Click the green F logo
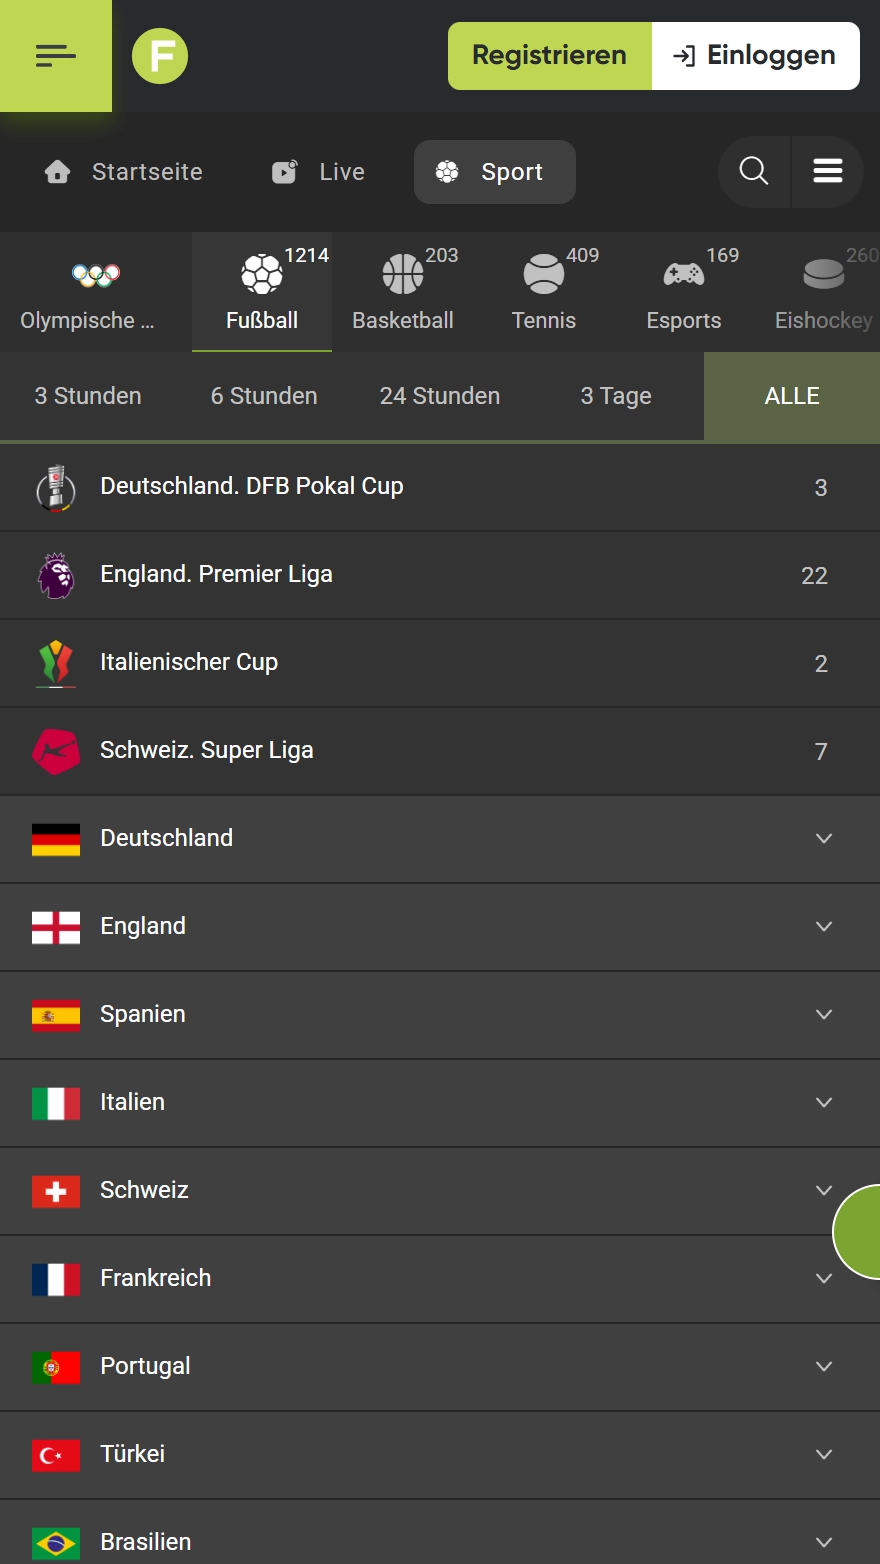The height and width of the screenshot is (1564, 880). click(160, 56)
